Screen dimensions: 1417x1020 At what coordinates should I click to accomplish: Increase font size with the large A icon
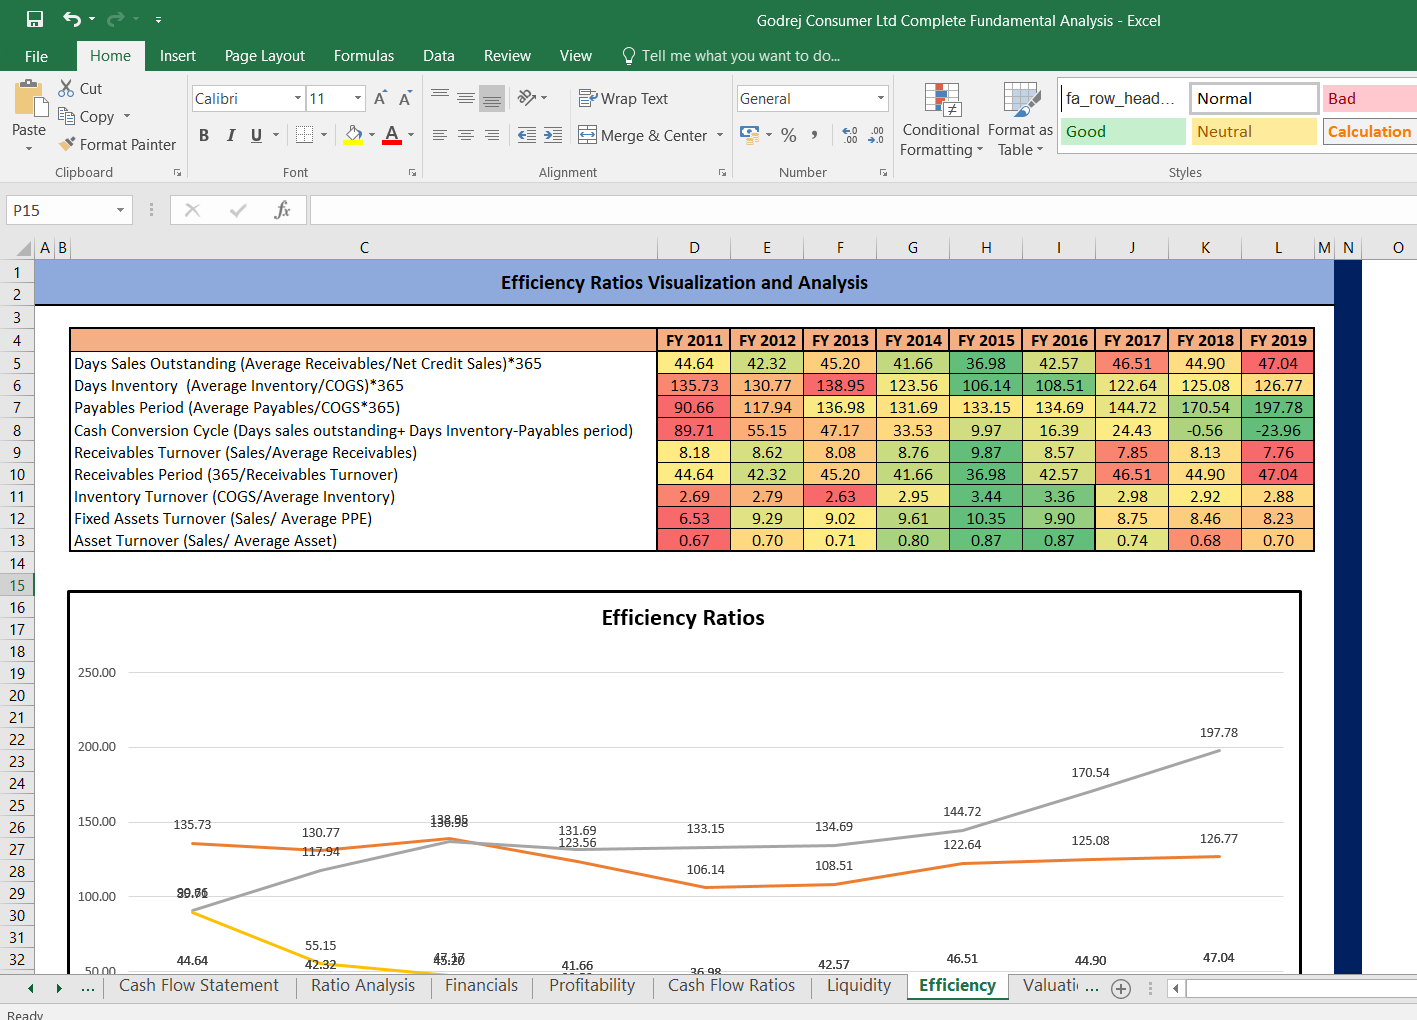click(x=380, y=98)
